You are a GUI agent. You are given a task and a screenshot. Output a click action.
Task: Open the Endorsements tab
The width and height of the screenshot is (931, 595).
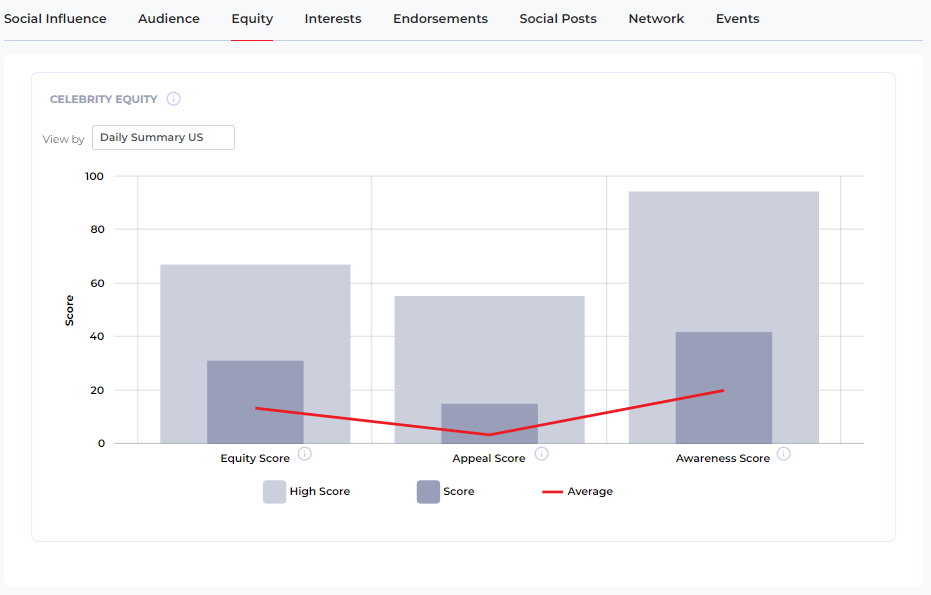[x=440, y=18]
